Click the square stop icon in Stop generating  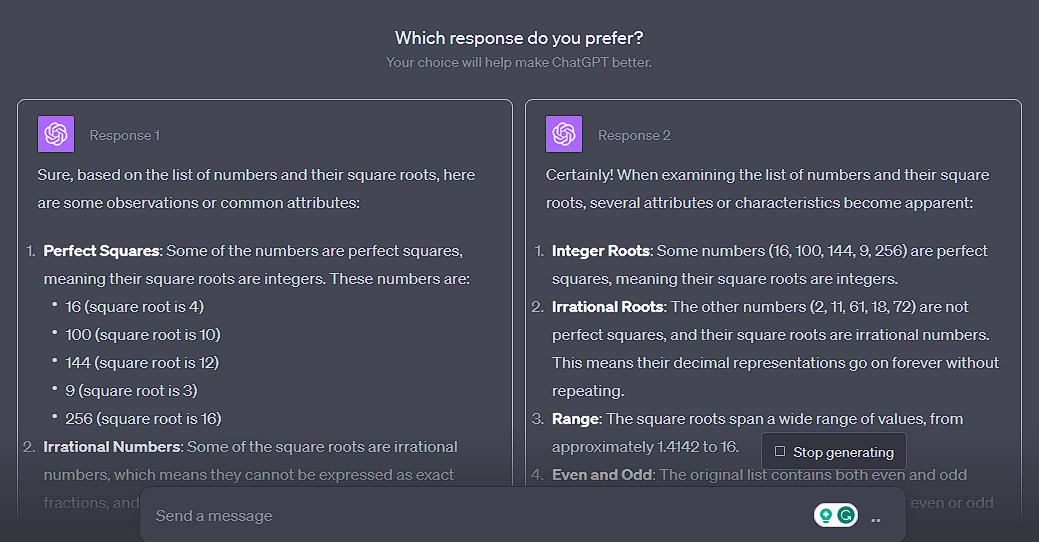point(780,451)
